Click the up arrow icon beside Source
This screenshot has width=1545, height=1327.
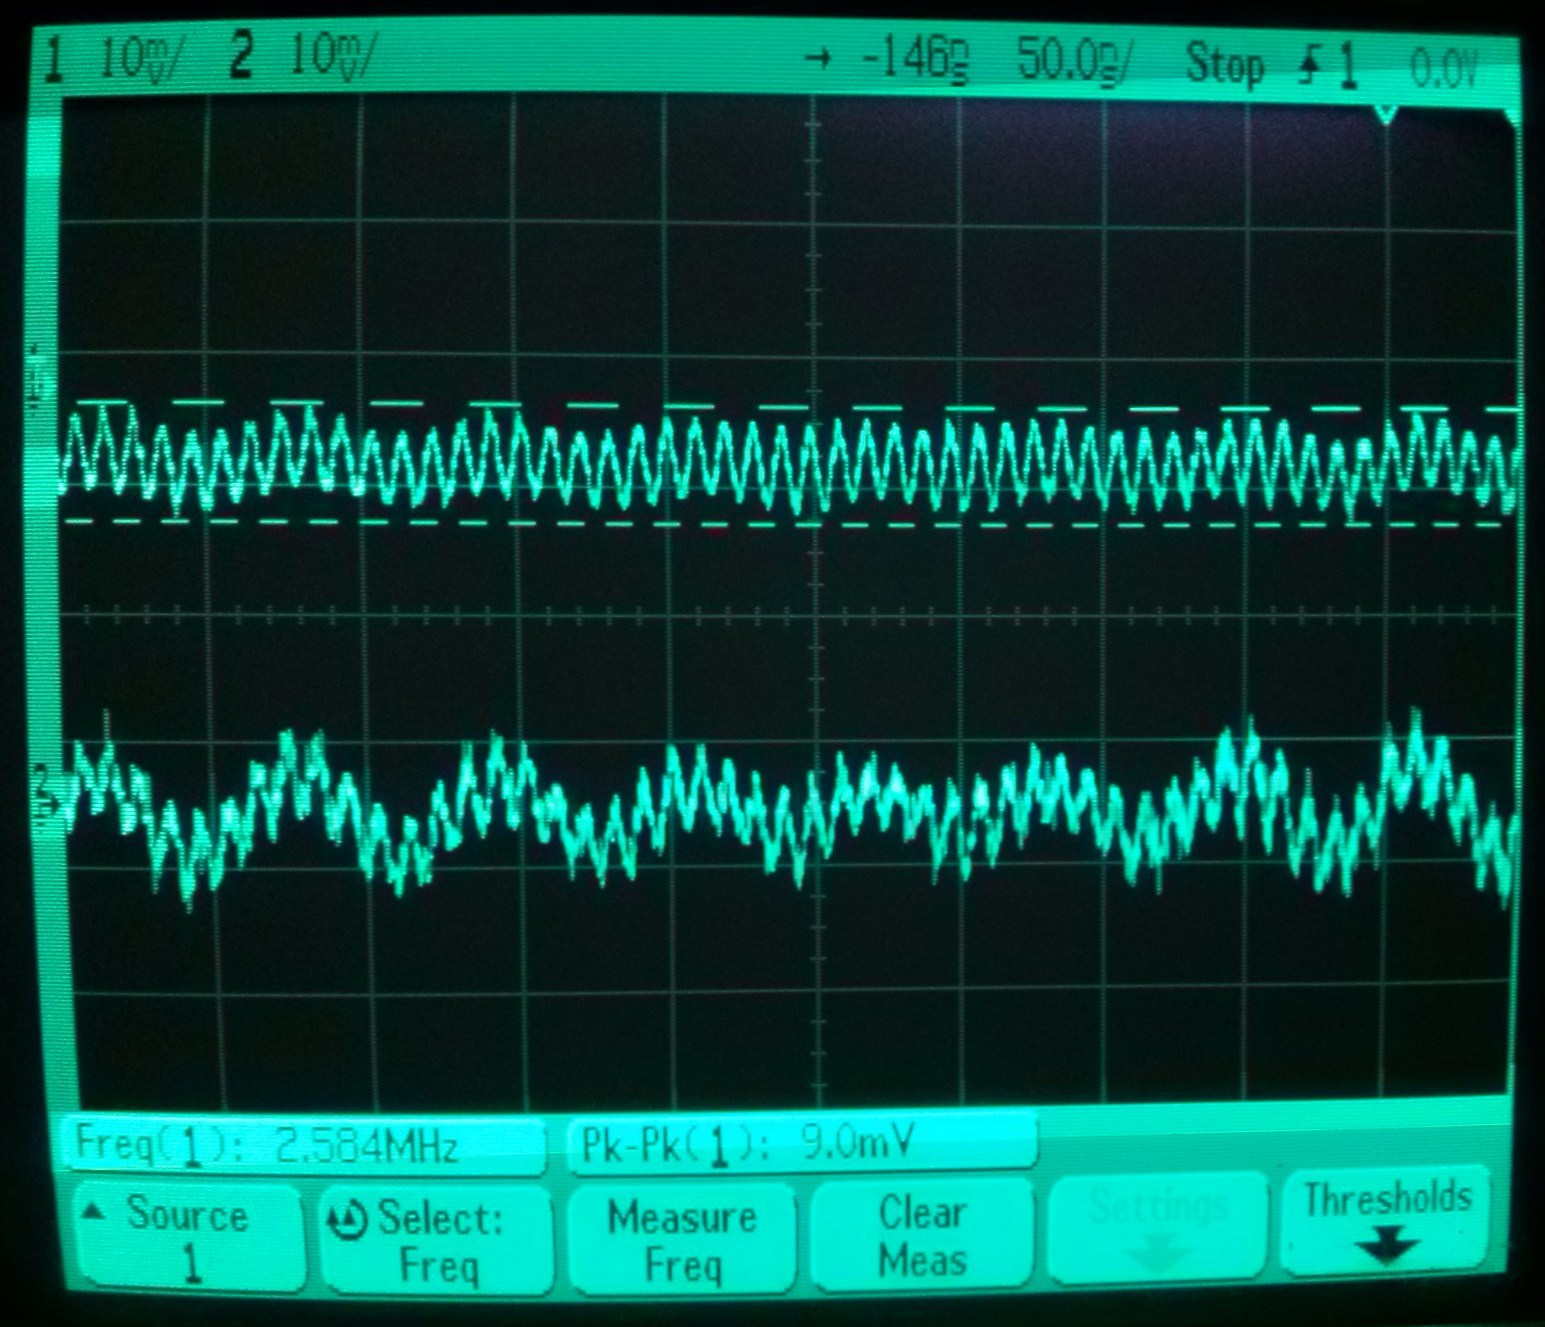tap(94, 1211)
